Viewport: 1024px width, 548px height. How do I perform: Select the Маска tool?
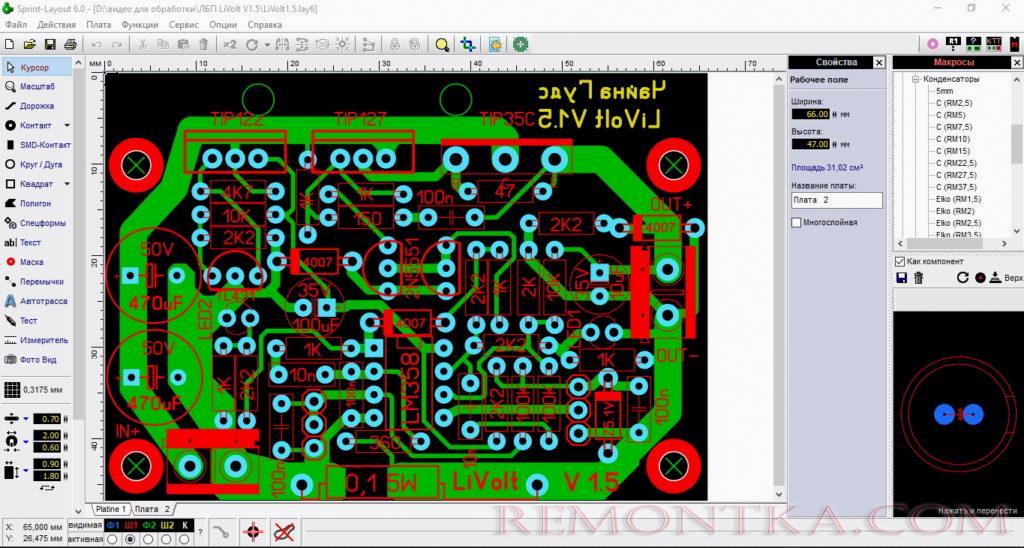tap(37, 262)
